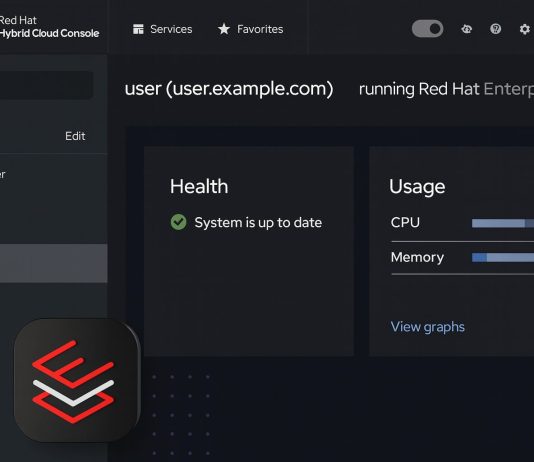Click the eye icon in the header
The height and width of the screenshot is (462, 534).
point(467,29)
